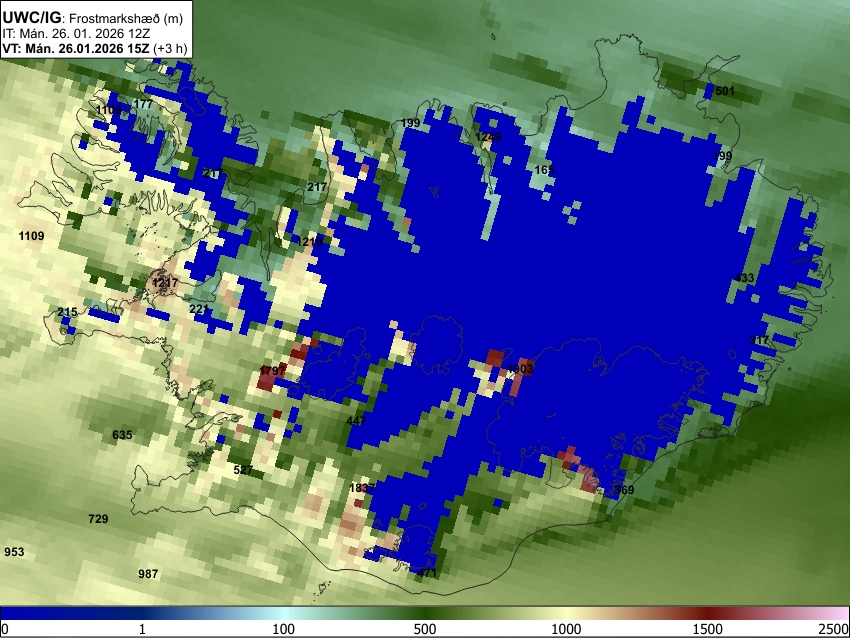Click the map value label 317

(x=759, y=340)
